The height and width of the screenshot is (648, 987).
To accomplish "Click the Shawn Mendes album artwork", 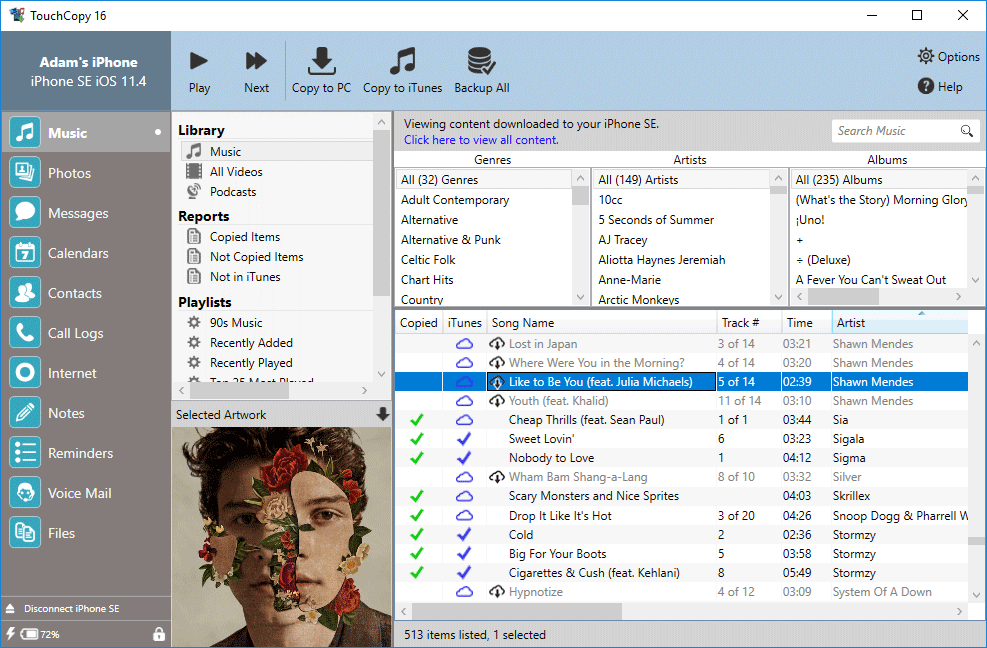I will click(x=281, y=537).
